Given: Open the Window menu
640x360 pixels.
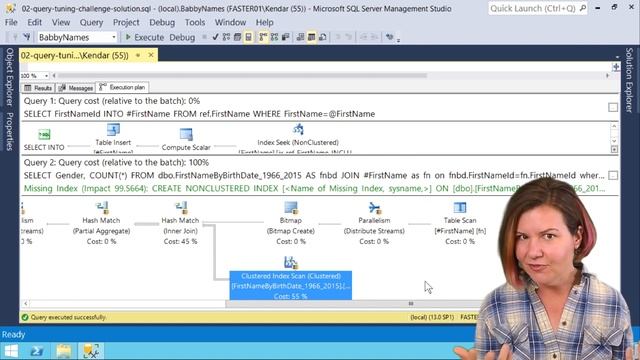Looking at the screenshot, I should point(230,22).
